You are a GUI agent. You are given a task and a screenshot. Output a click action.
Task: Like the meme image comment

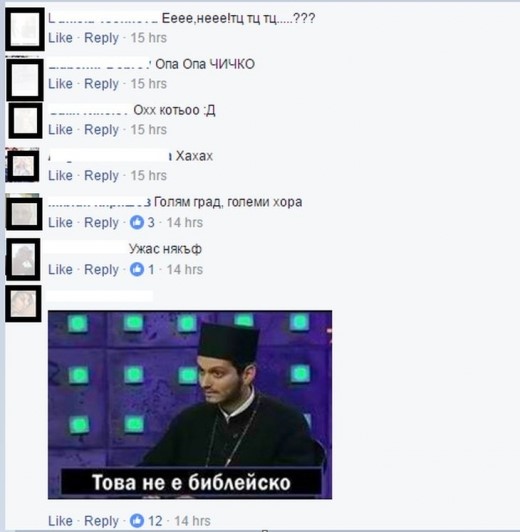[x=60, y=520]
